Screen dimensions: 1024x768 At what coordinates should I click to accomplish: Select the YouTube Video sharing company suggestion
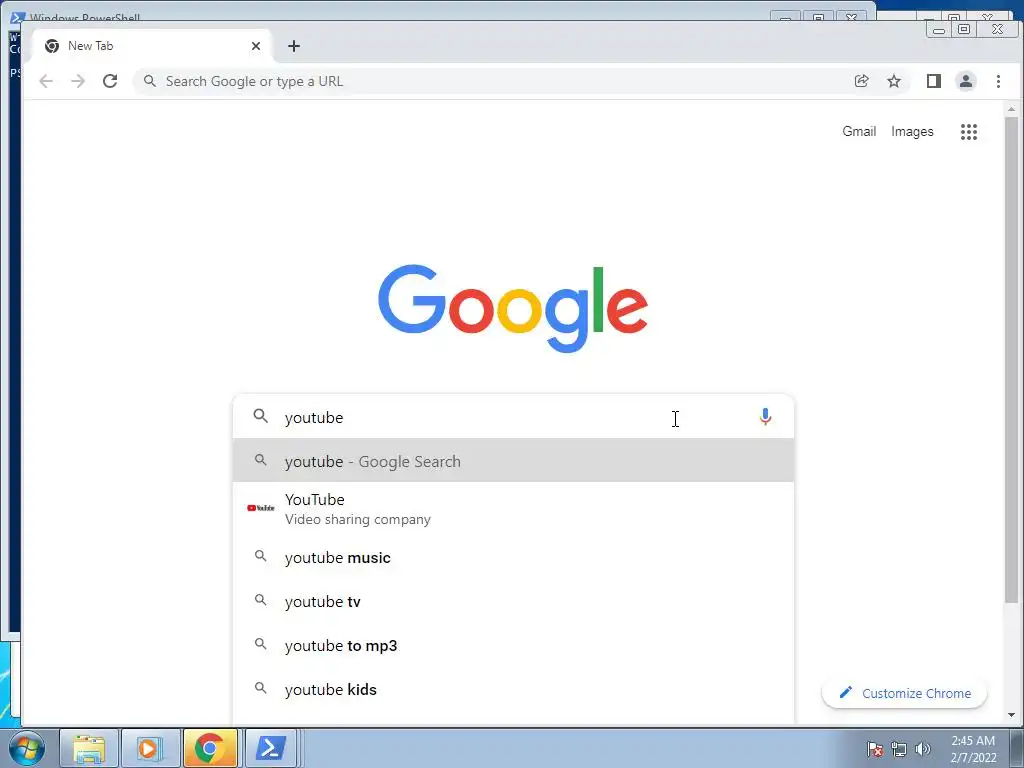click(513, 509)
